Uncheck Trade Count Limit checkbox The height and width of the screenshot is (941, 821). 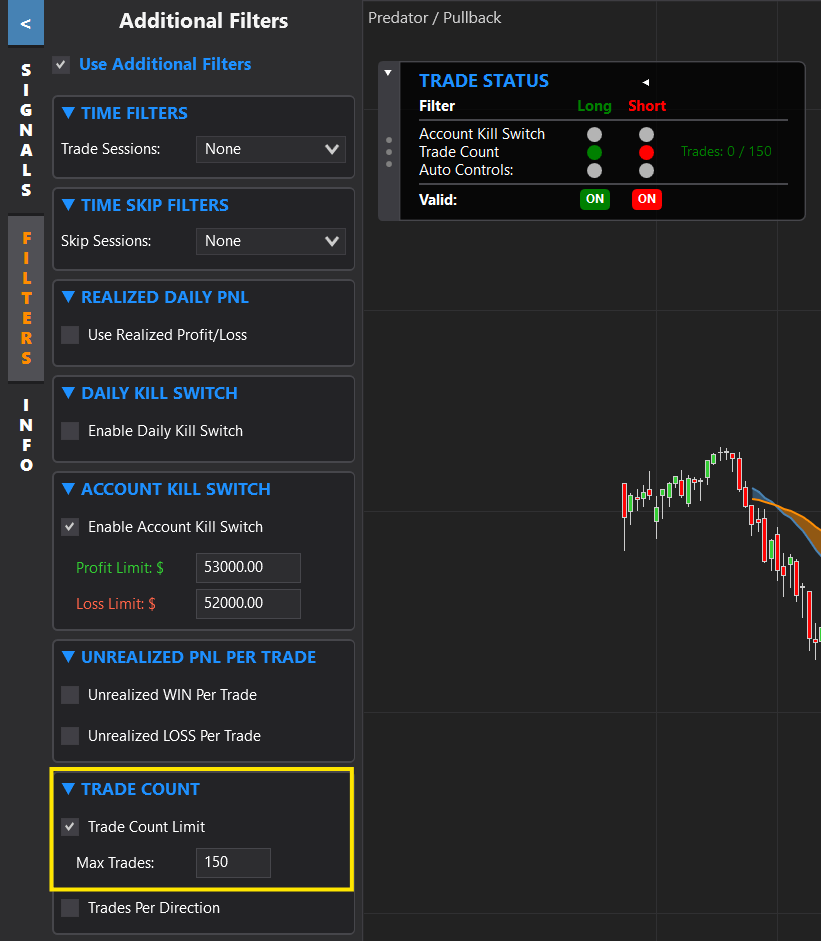pos(70,827)
